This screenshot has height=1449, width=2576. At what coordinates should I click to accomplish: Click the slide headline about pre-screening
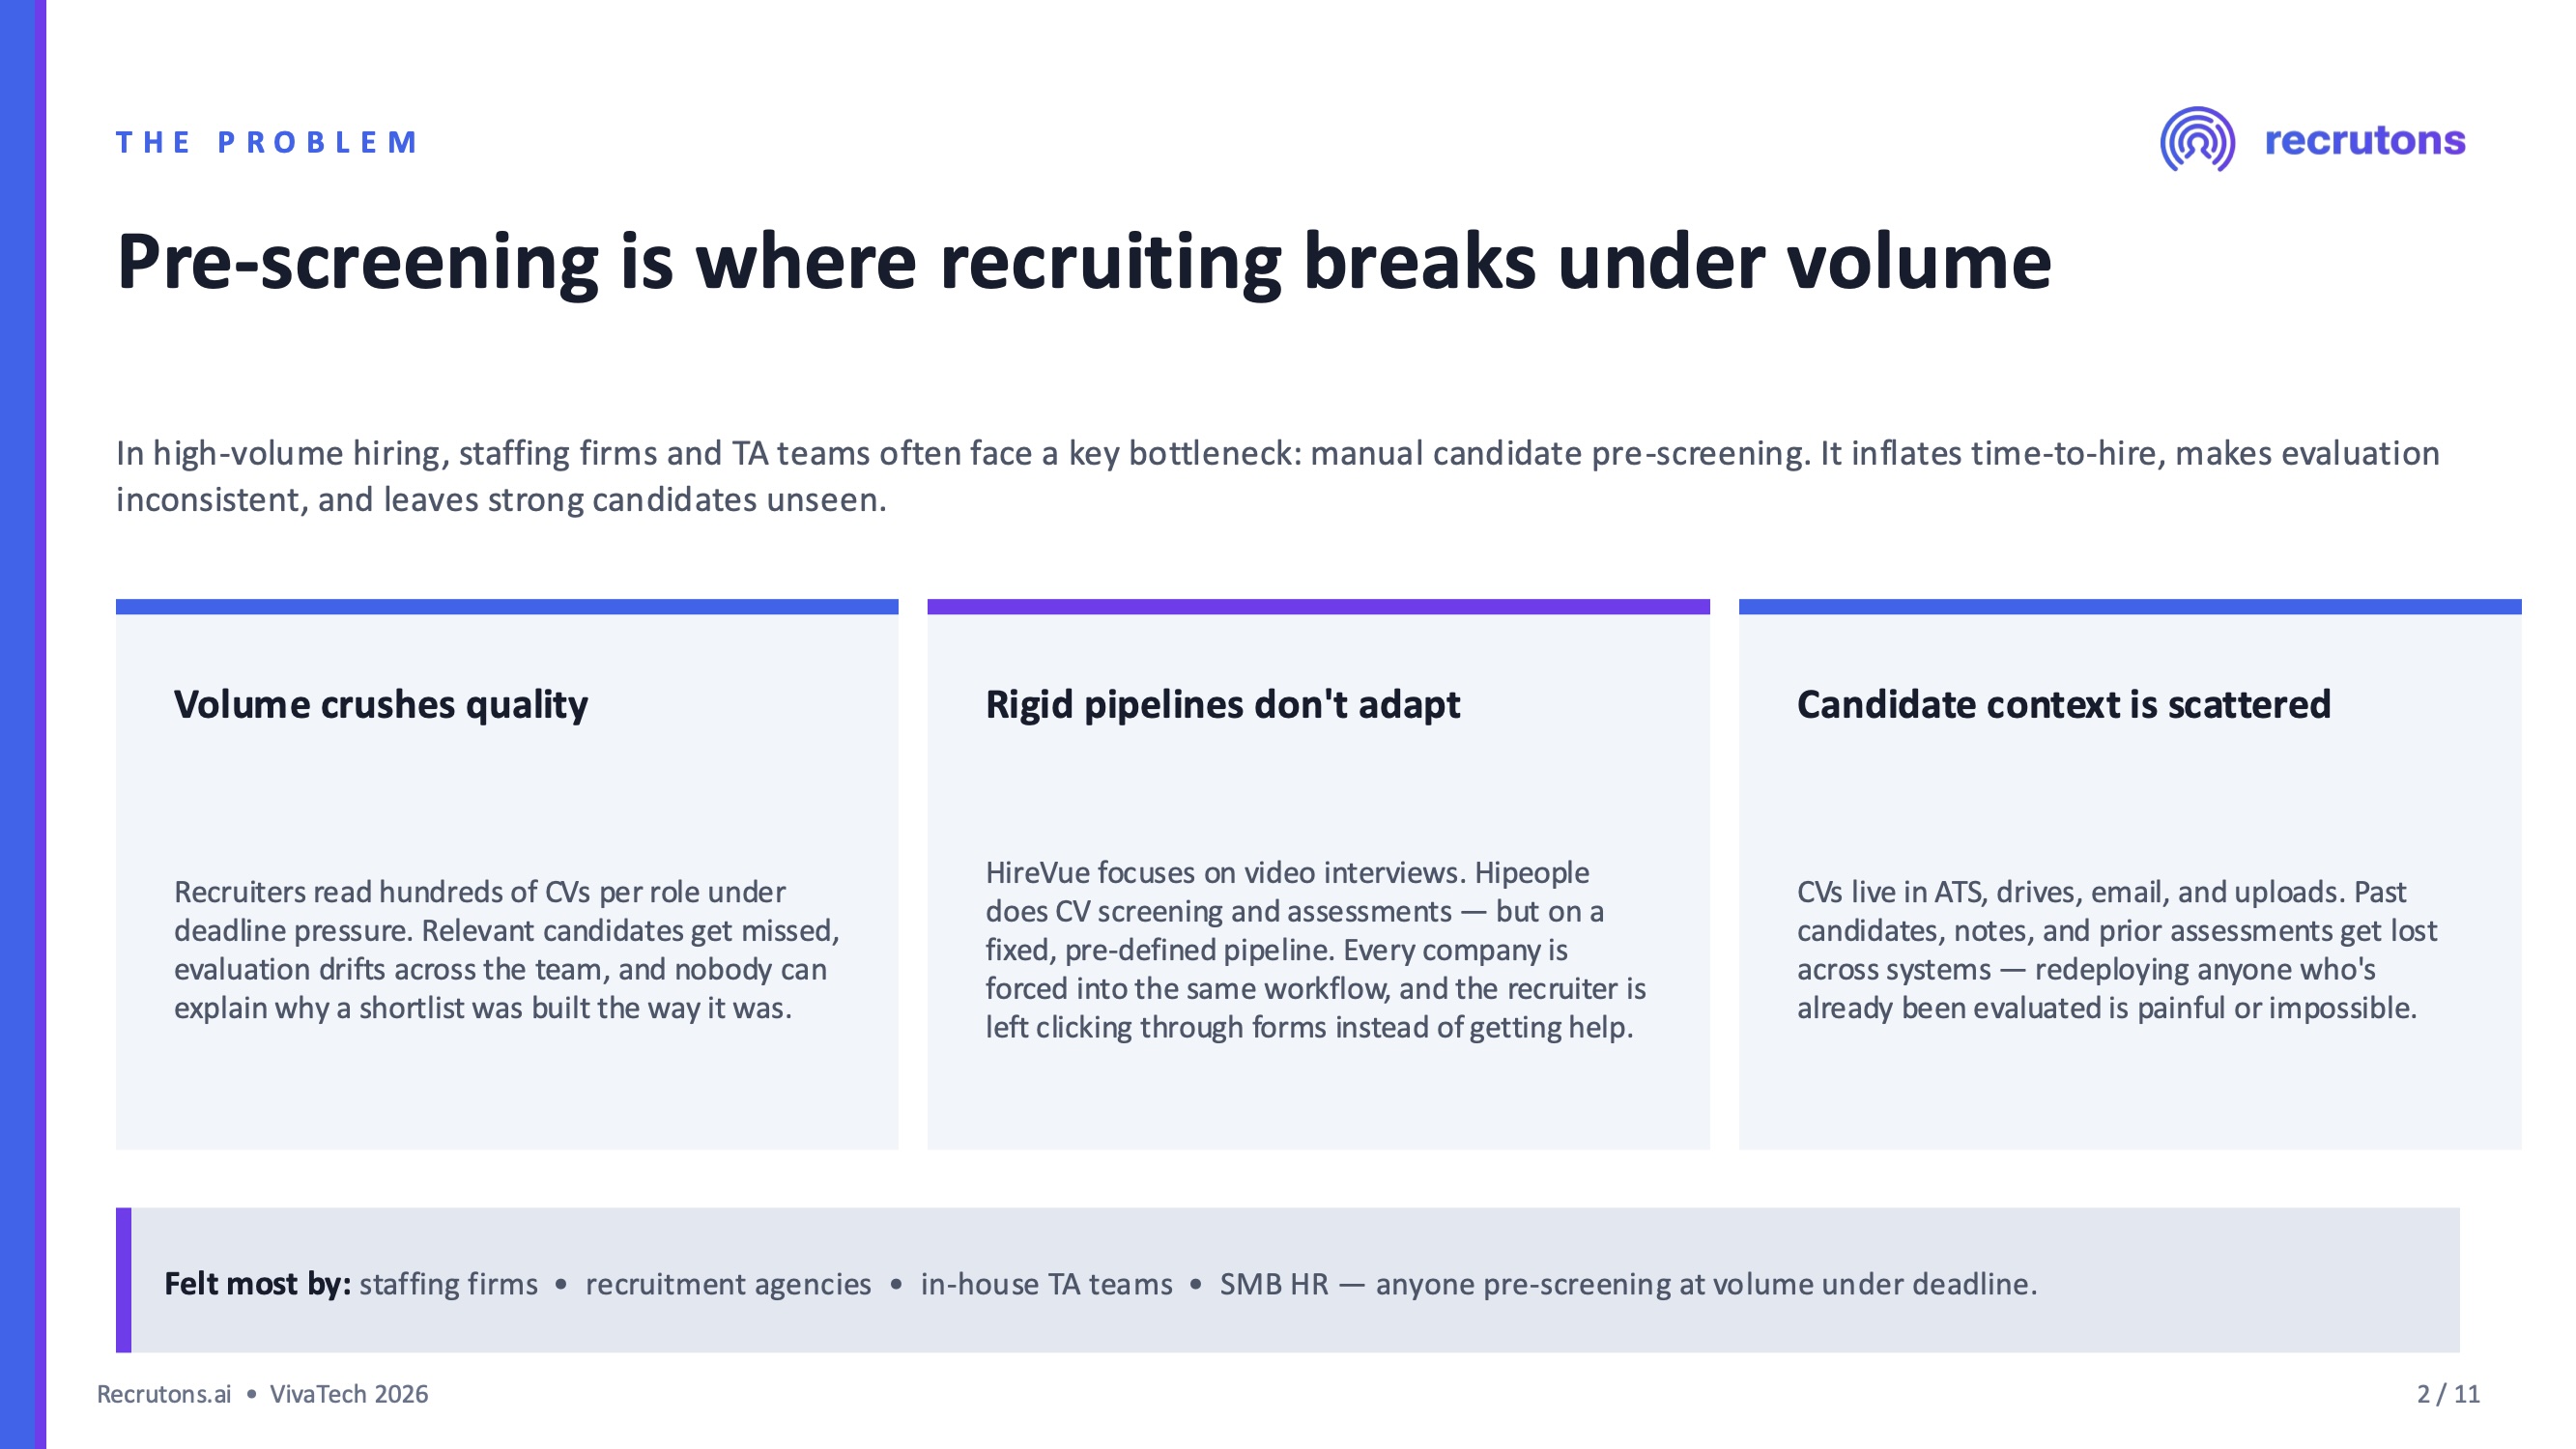point(1084,261)
